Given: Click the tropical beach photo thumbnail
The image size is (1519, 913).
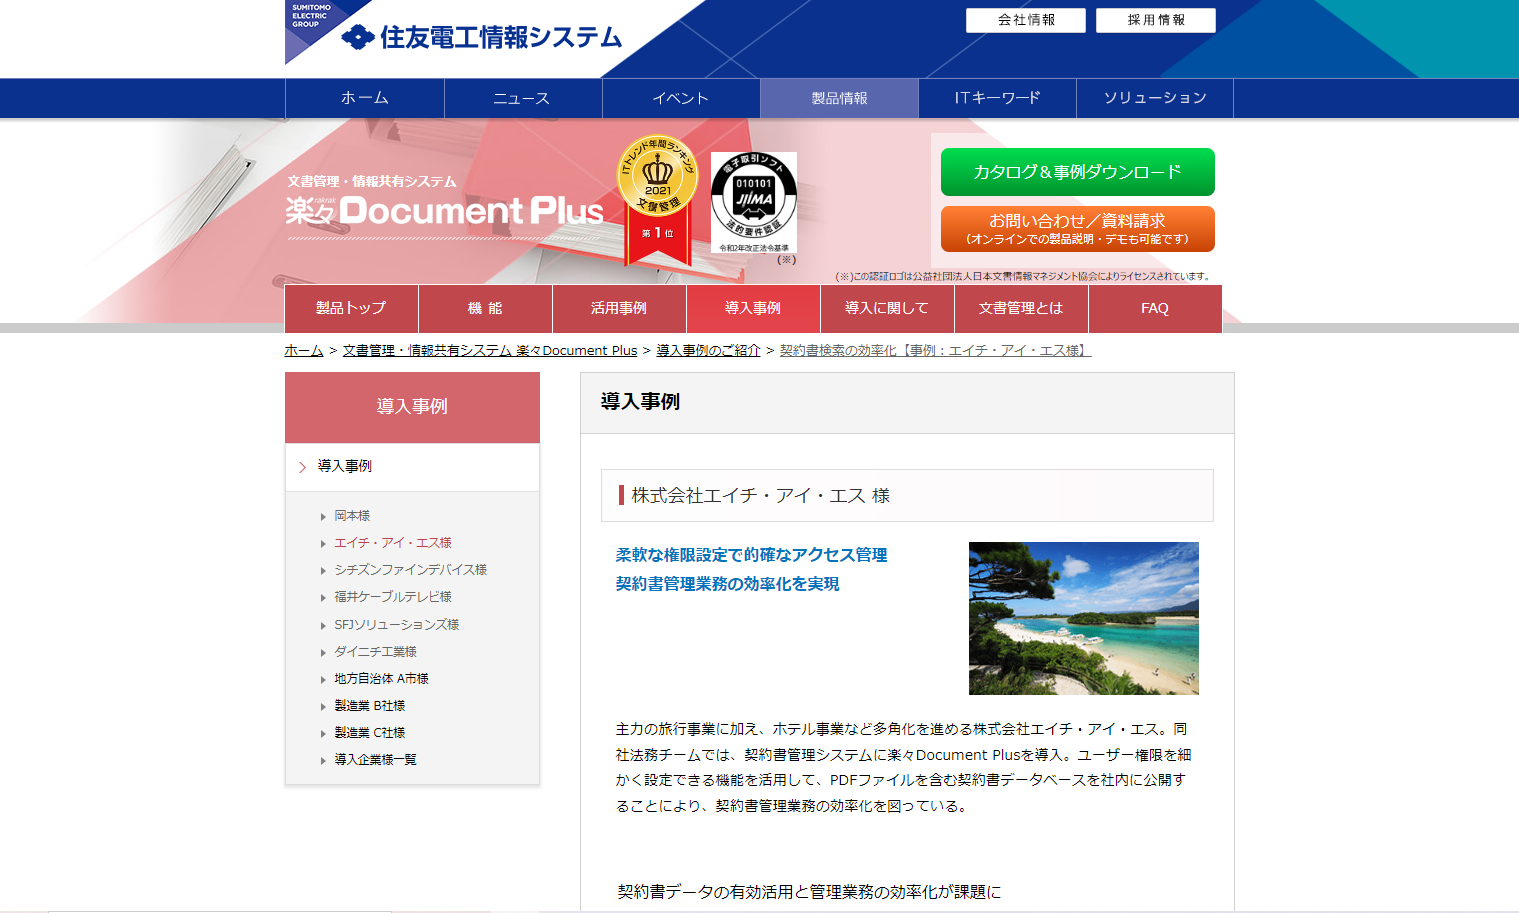Looking at the screenshot, I should pyautogui.click(x=1083, y=618).
